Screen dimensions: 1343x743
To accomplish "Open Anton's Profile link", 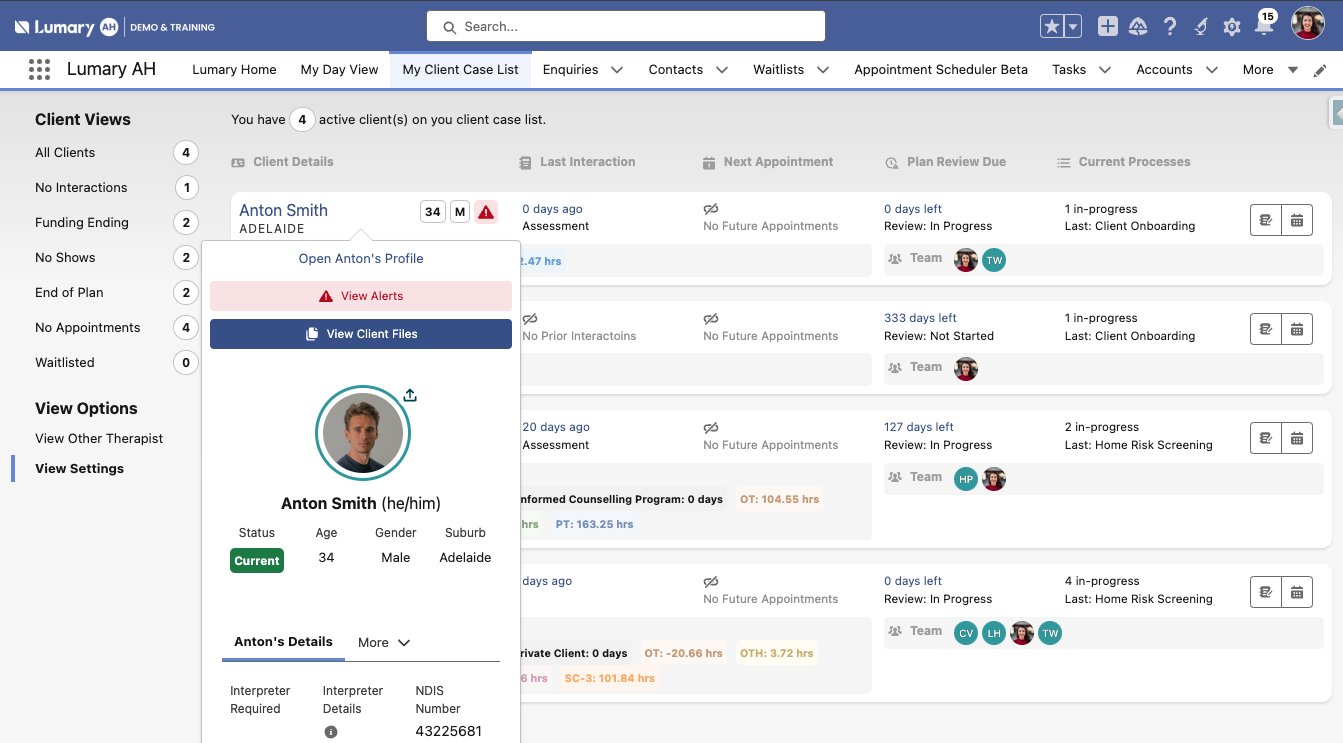I will coord(361,258).
